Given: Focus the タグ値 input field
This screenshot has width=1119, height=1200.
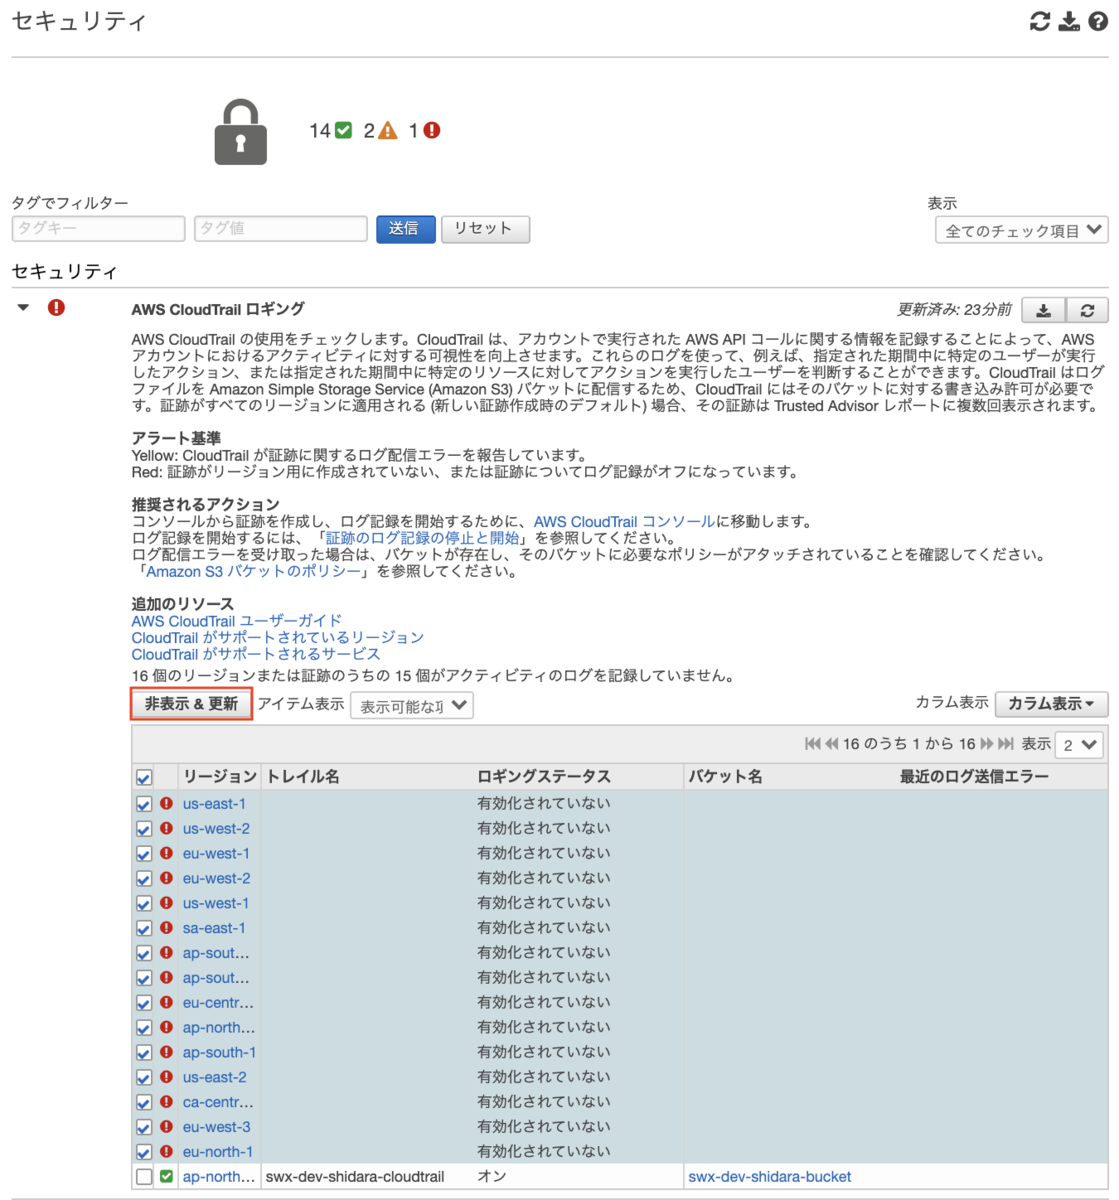Looking at the screenshot, I should pyautogui.click(x=281, y=229).
